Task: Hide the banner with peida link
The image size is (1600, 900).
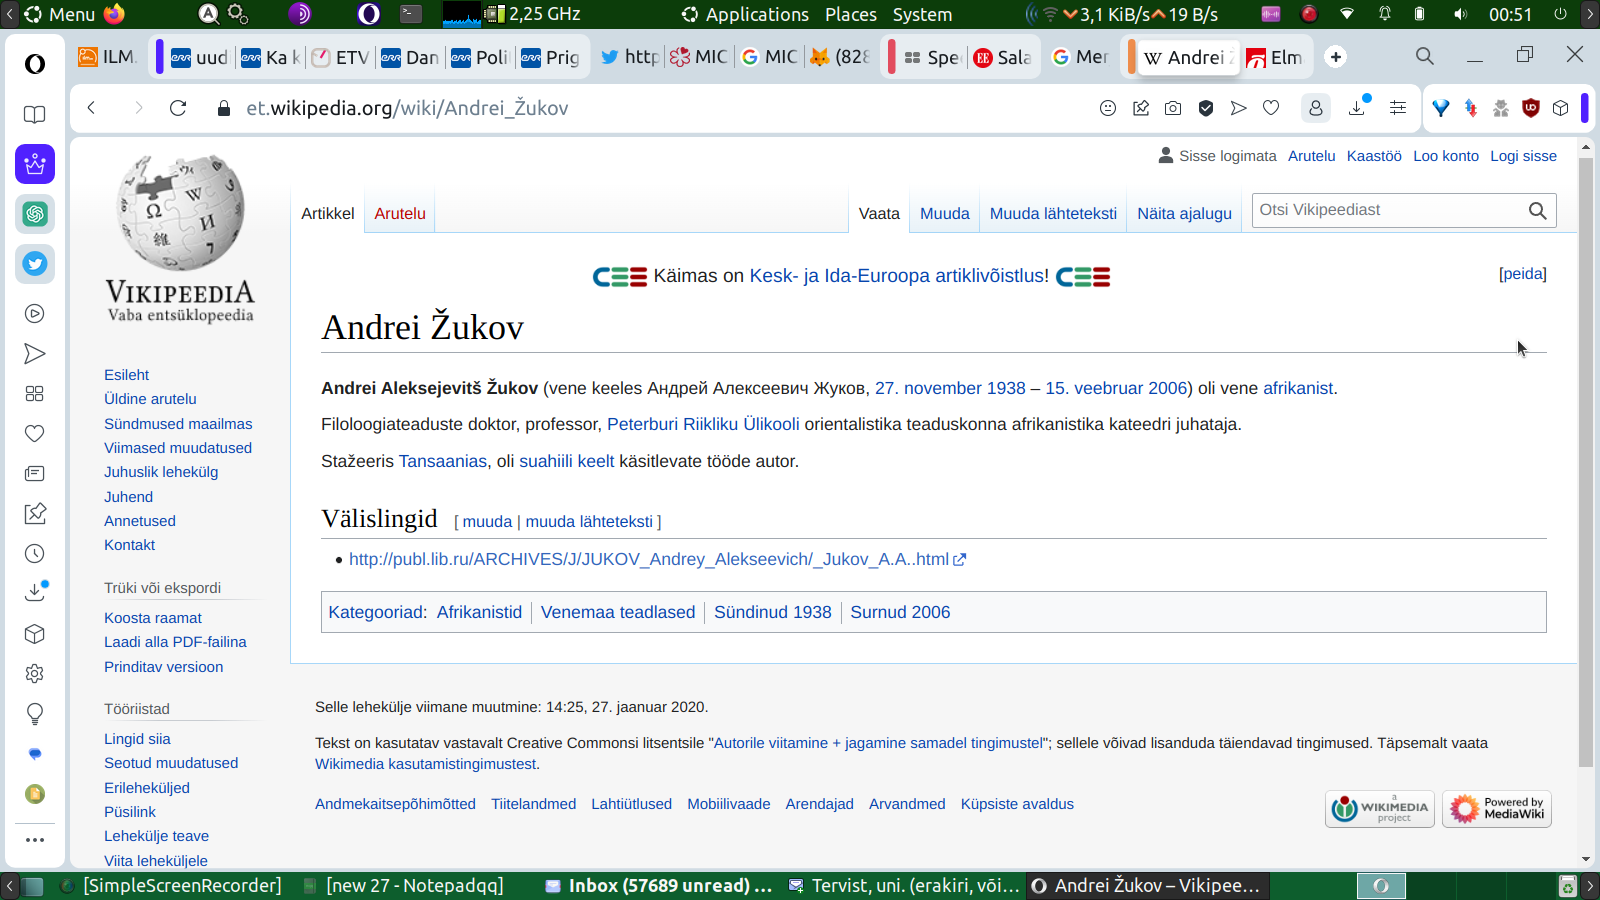Action: click(1522, 274)
